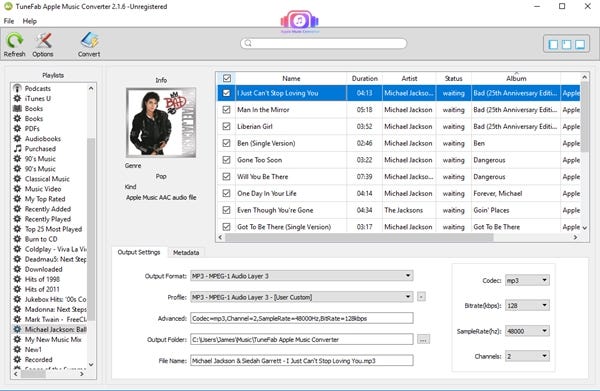The width and height of the screenshot is (600, 391).
Task: Sort tracks by Status column header
Action: [453, 78]
